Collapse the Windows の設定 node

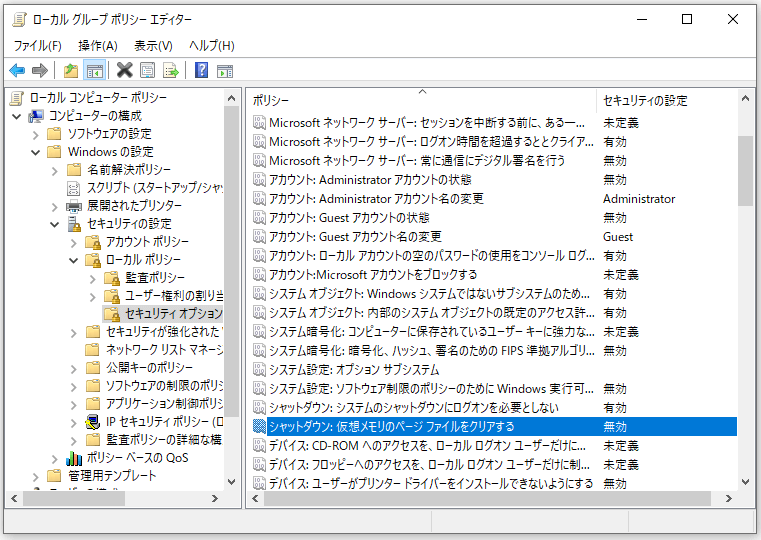pyautogui.click(x=35, y=152)
